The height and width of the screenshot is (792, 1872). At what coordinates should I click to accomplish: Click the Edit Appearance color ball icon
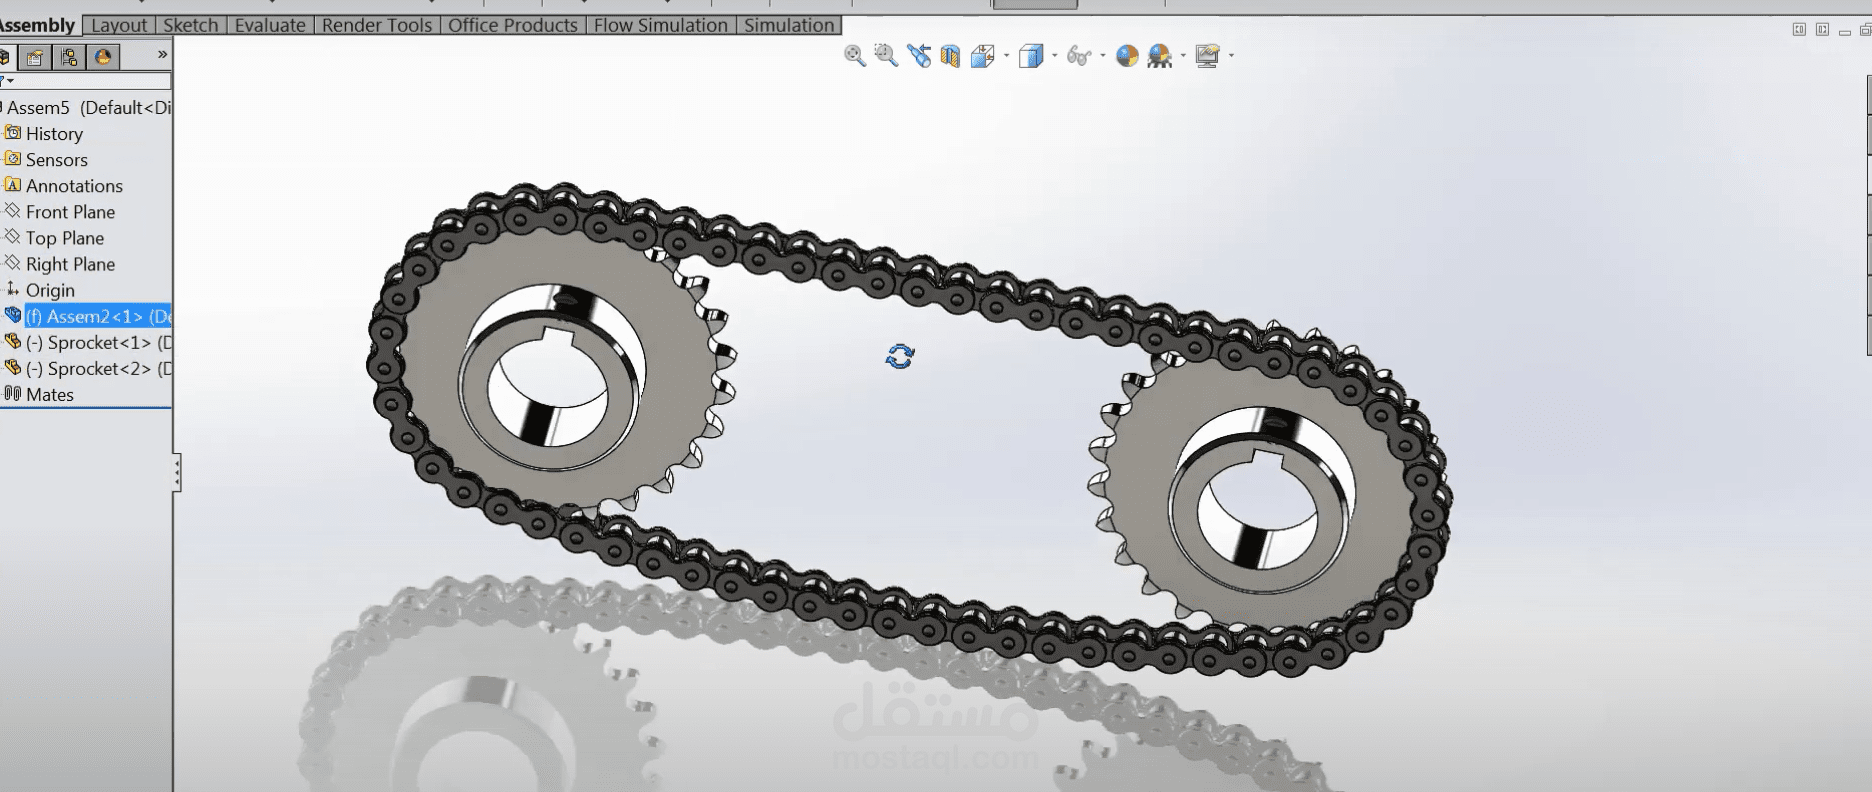tap(1127, 56)
